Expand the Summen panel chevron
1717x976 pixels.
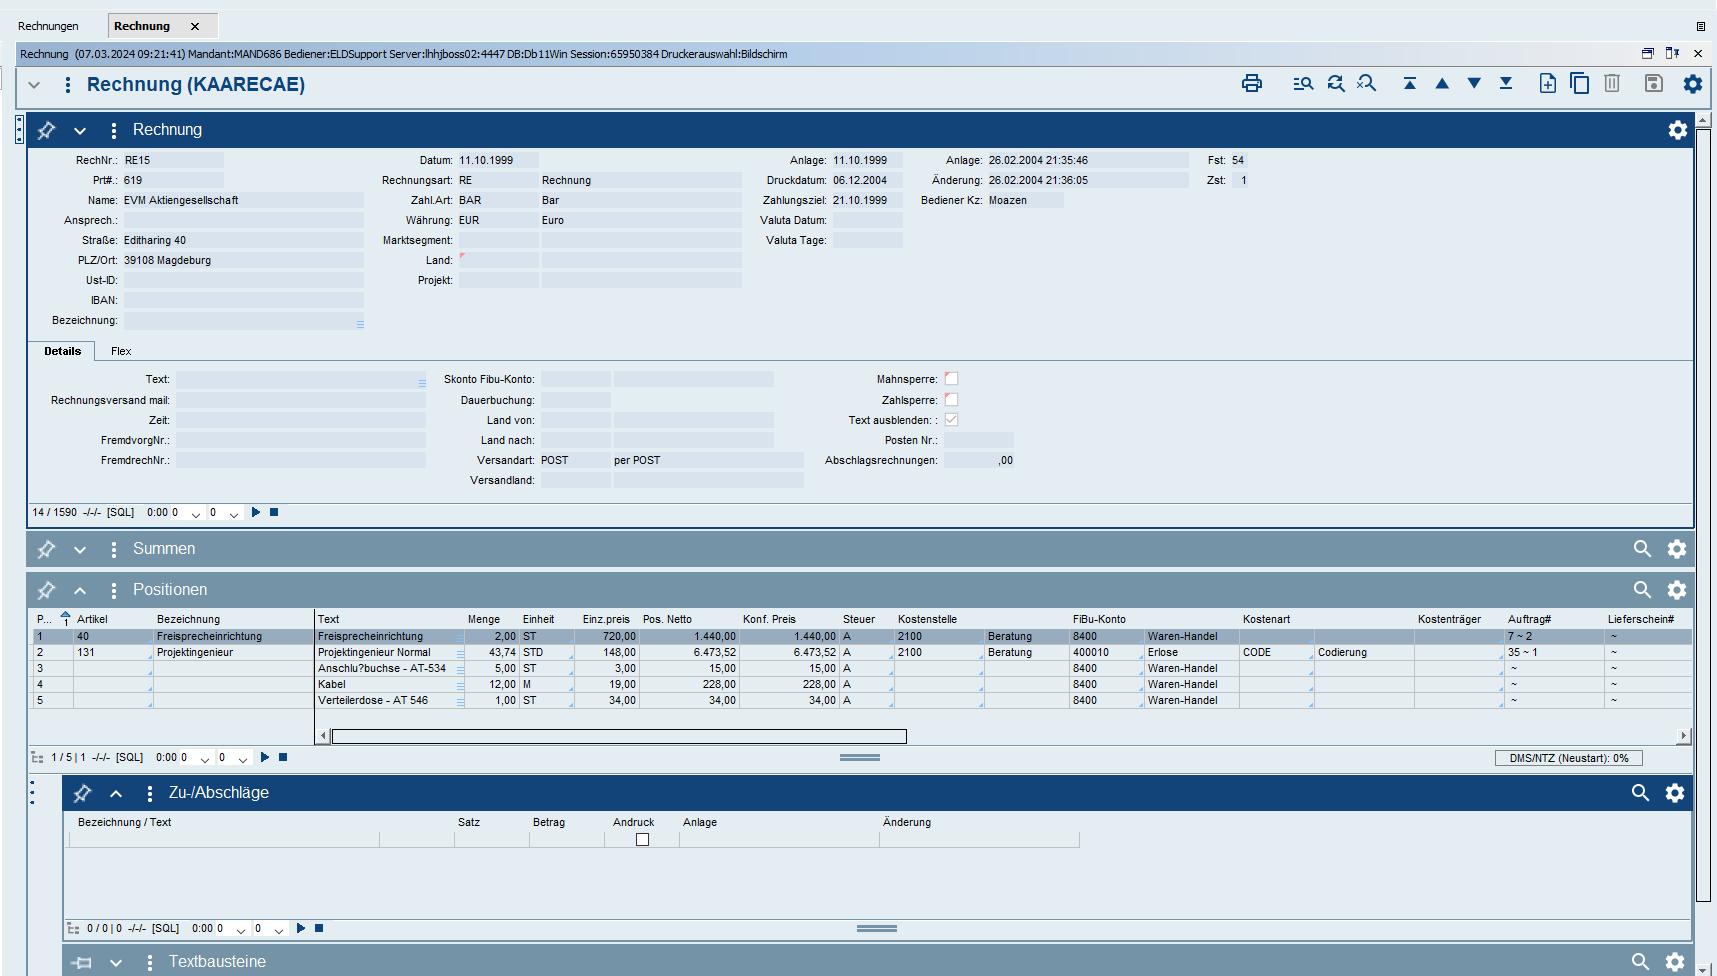(x=80, y=550)
